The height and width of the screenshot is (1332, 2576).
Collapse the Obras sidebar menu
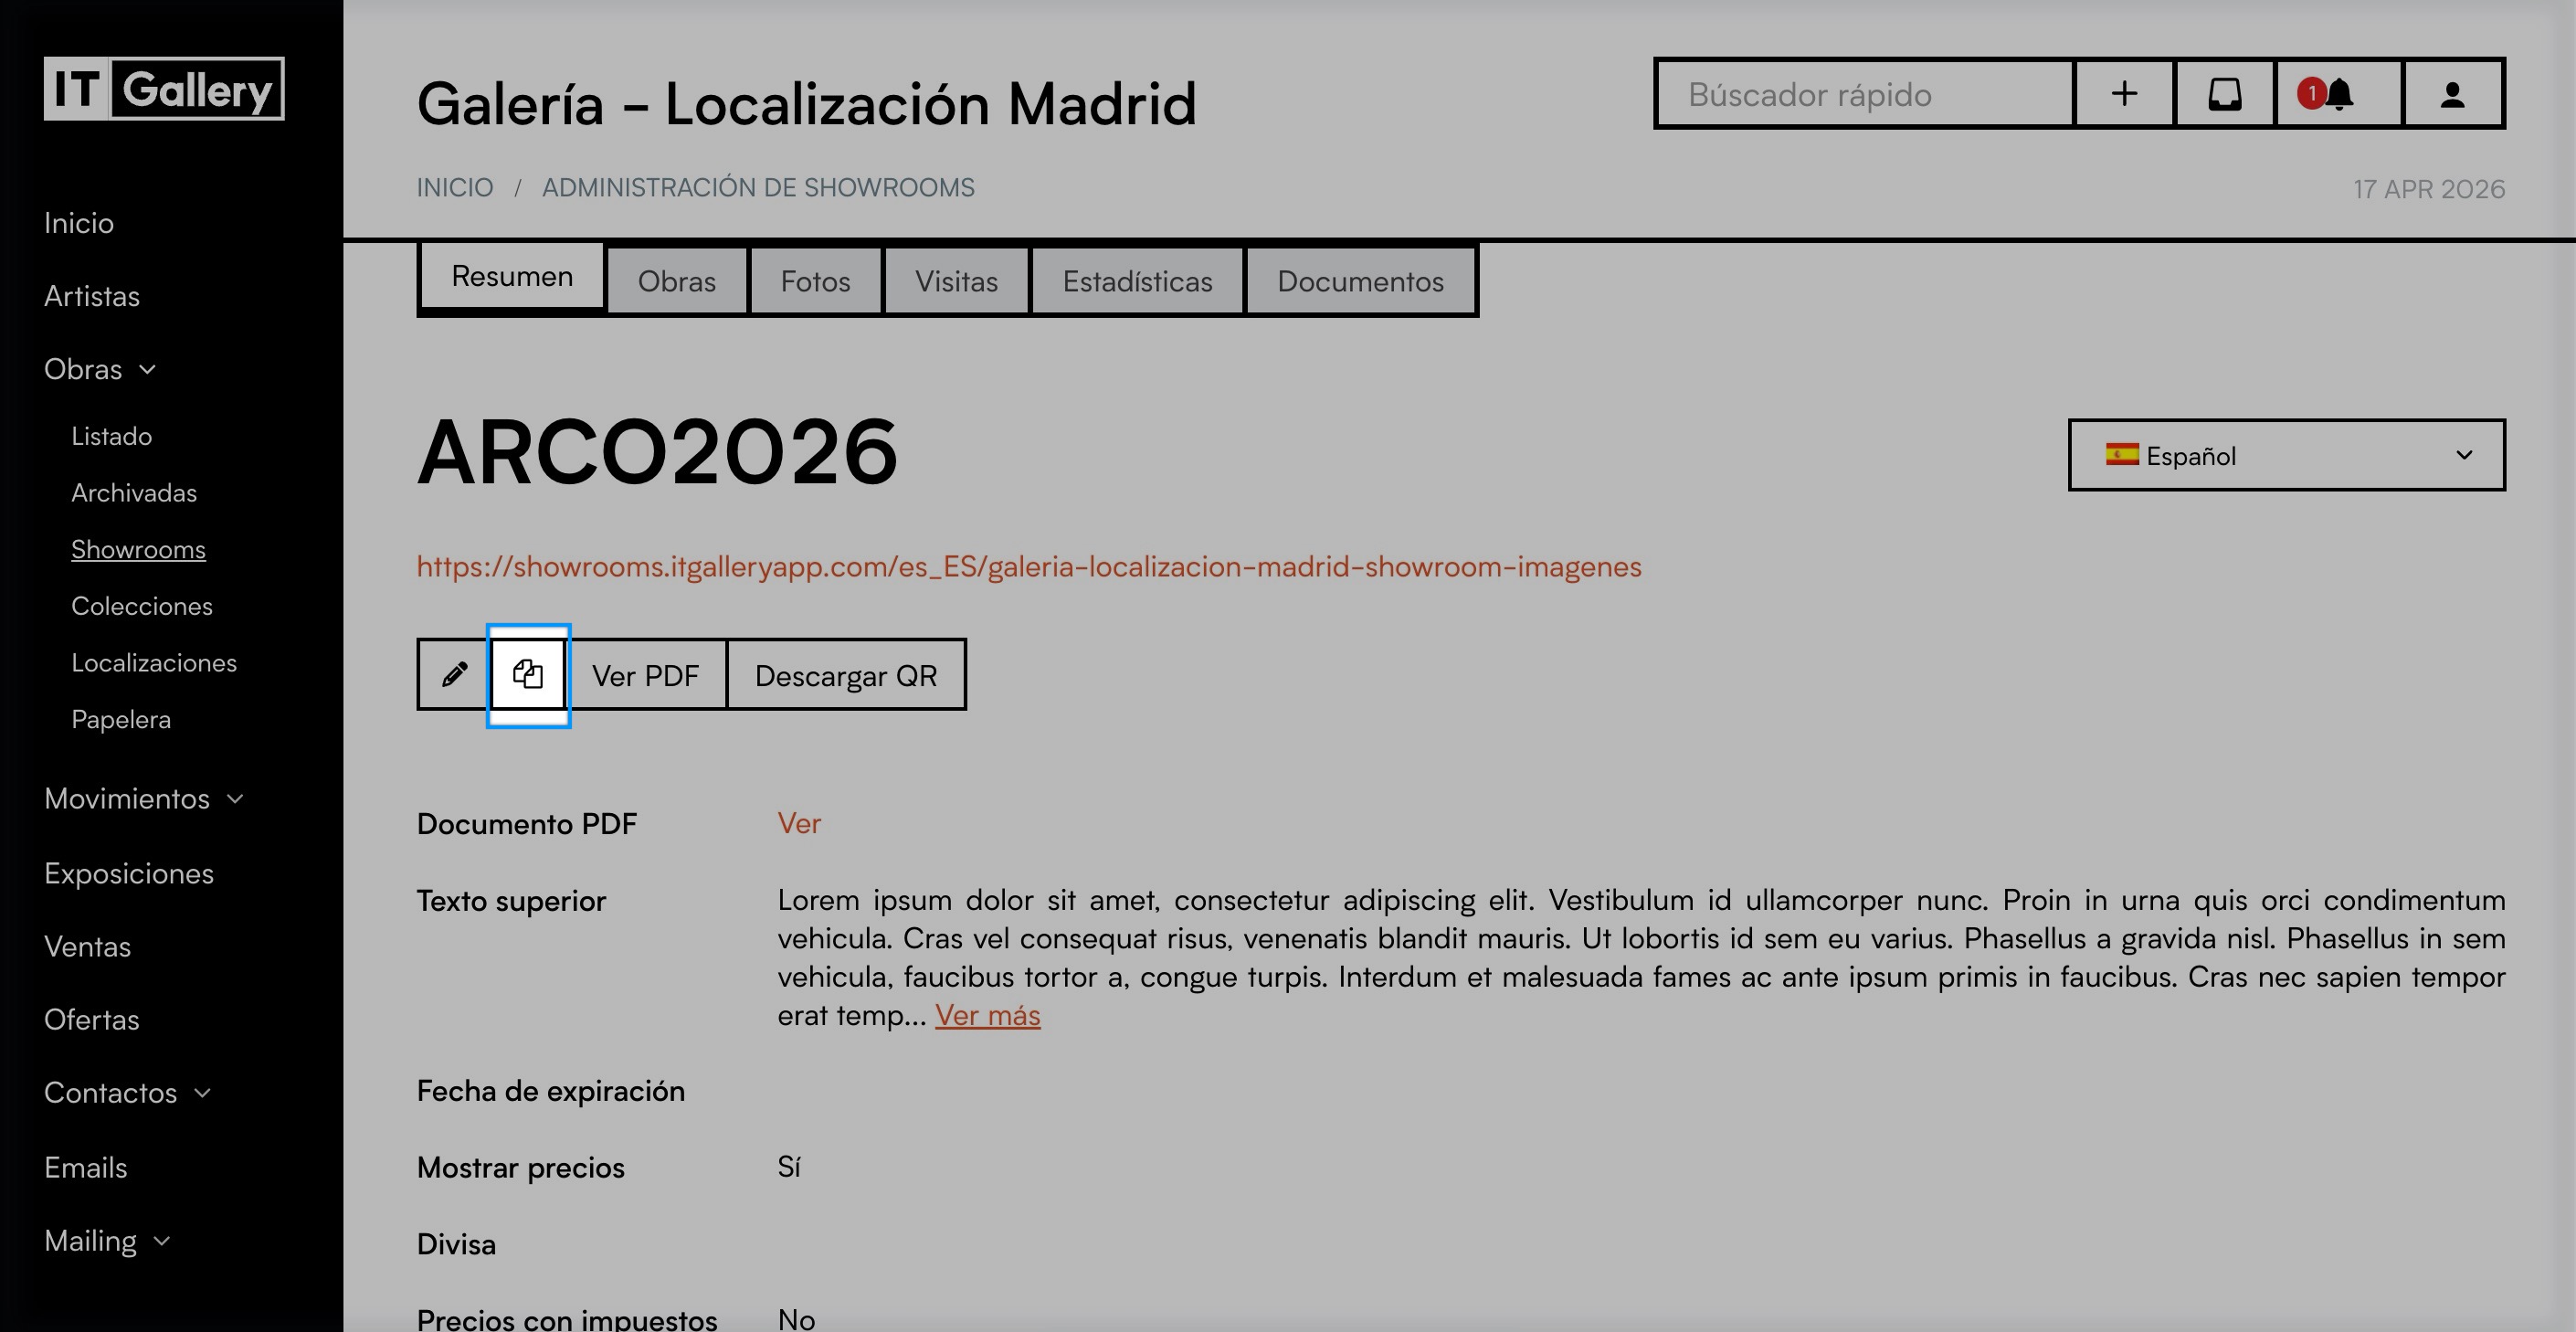100,370
